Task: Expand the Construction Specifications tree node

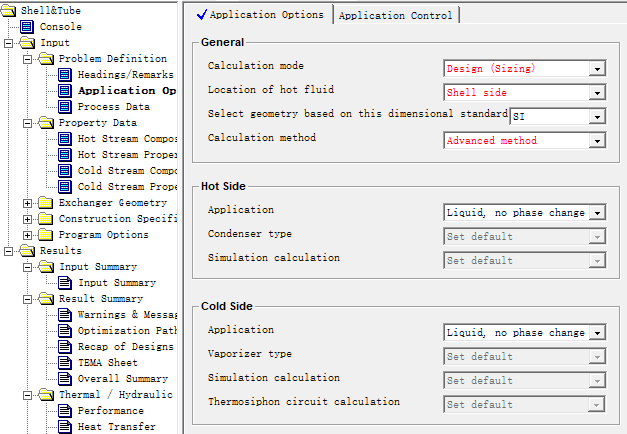Action: (27, 219)
